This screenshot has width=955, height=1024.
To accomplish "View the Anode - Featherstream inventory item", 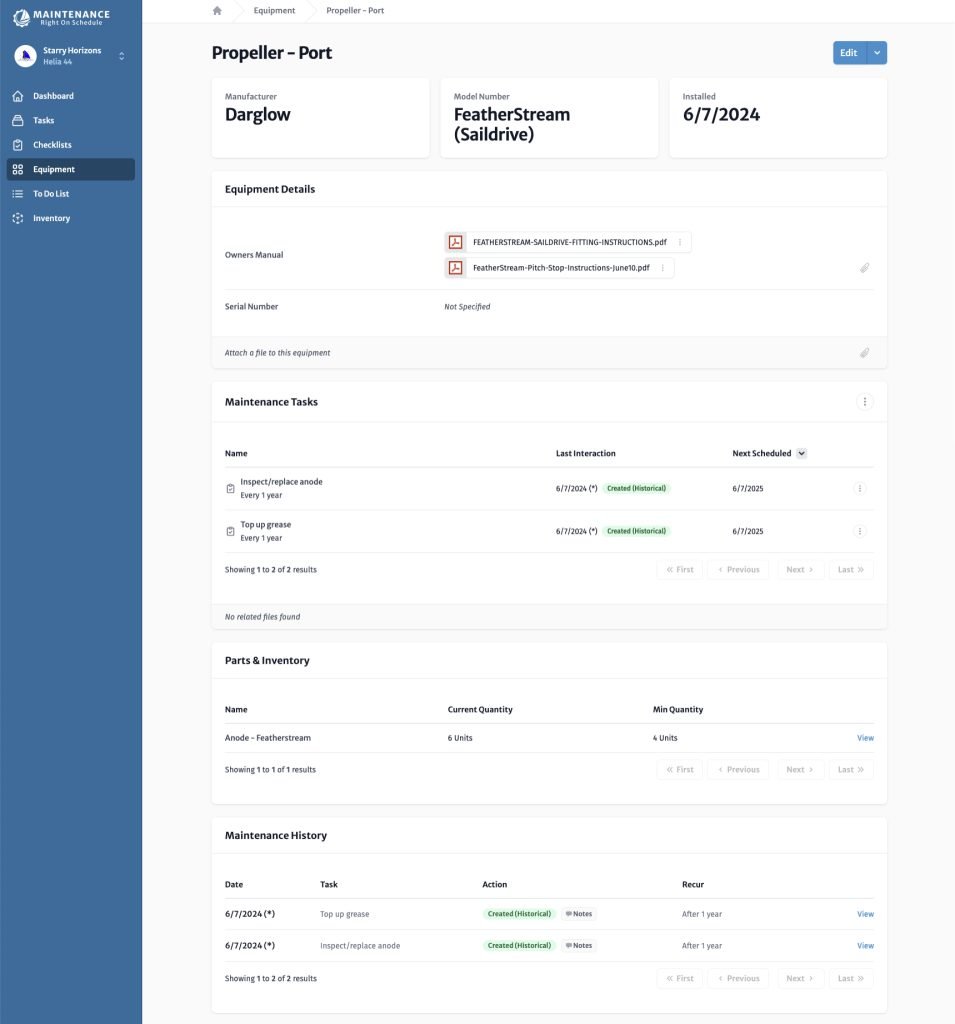I will [x=866, y=738].
